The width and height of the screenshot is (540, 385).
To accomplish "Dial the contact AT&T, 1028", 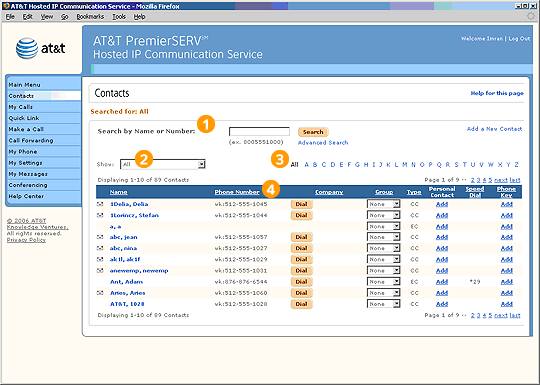I will click(x=301, y=304).
